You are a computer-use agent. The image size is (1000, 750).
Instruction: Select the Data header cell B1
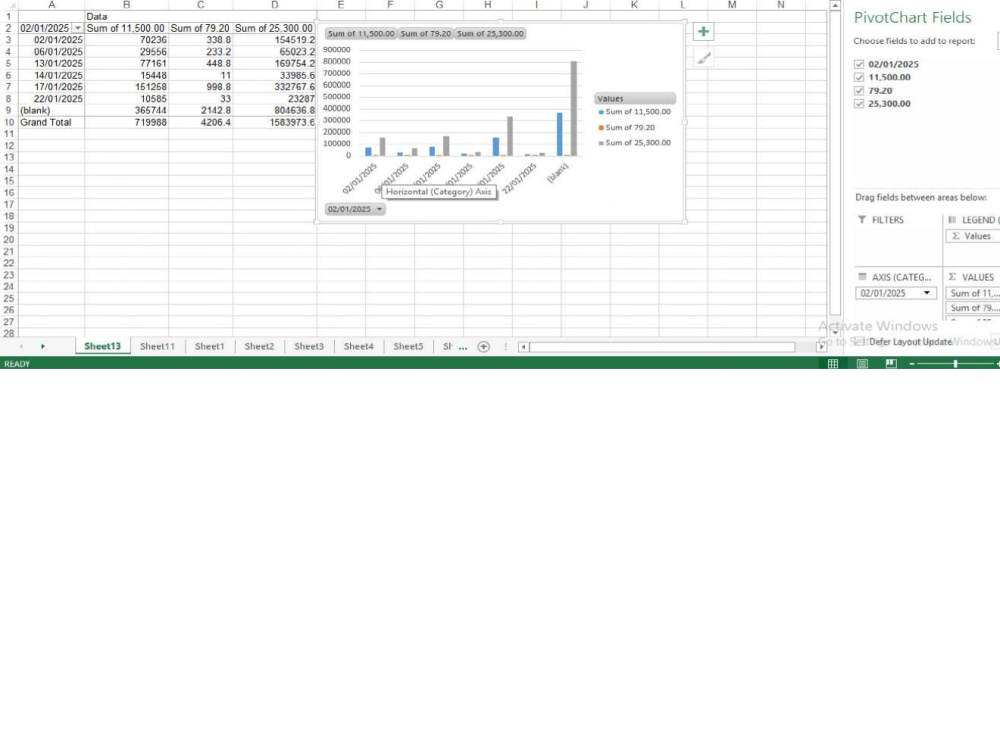[126, 17]
